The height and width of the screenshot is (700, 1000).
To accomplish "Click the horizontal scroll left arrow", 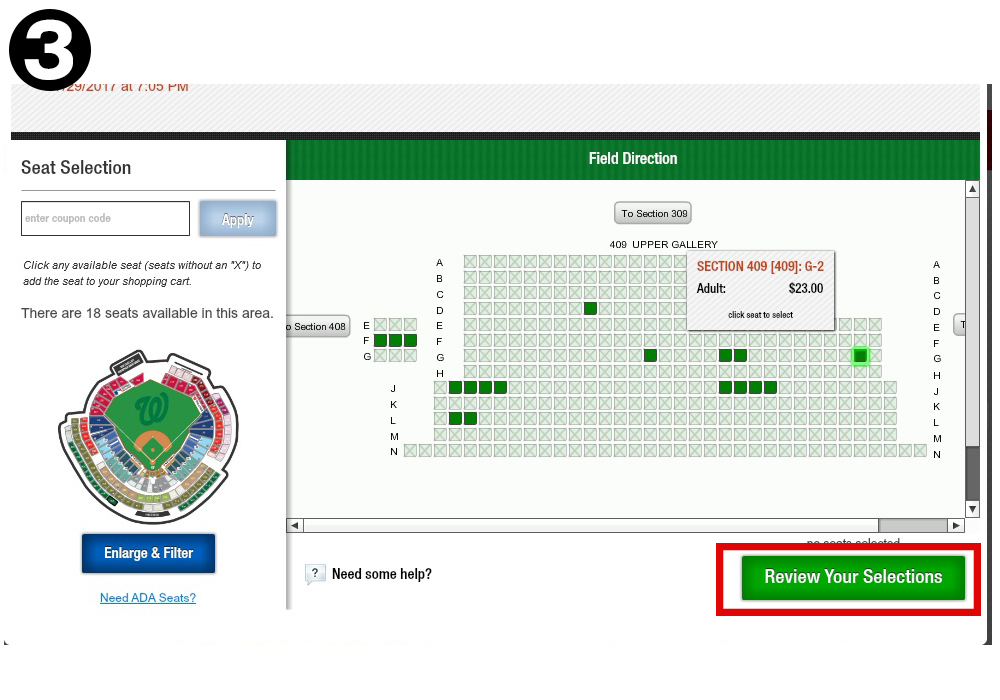I will pyautogui.click(x=295, y=525).
